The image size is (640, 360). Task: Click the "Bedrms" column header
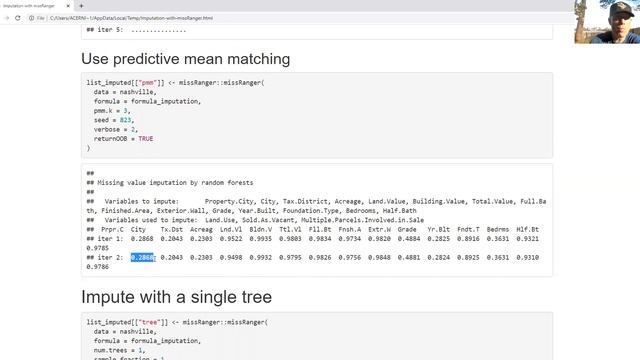pyautogui.click(x=498, y=229)
